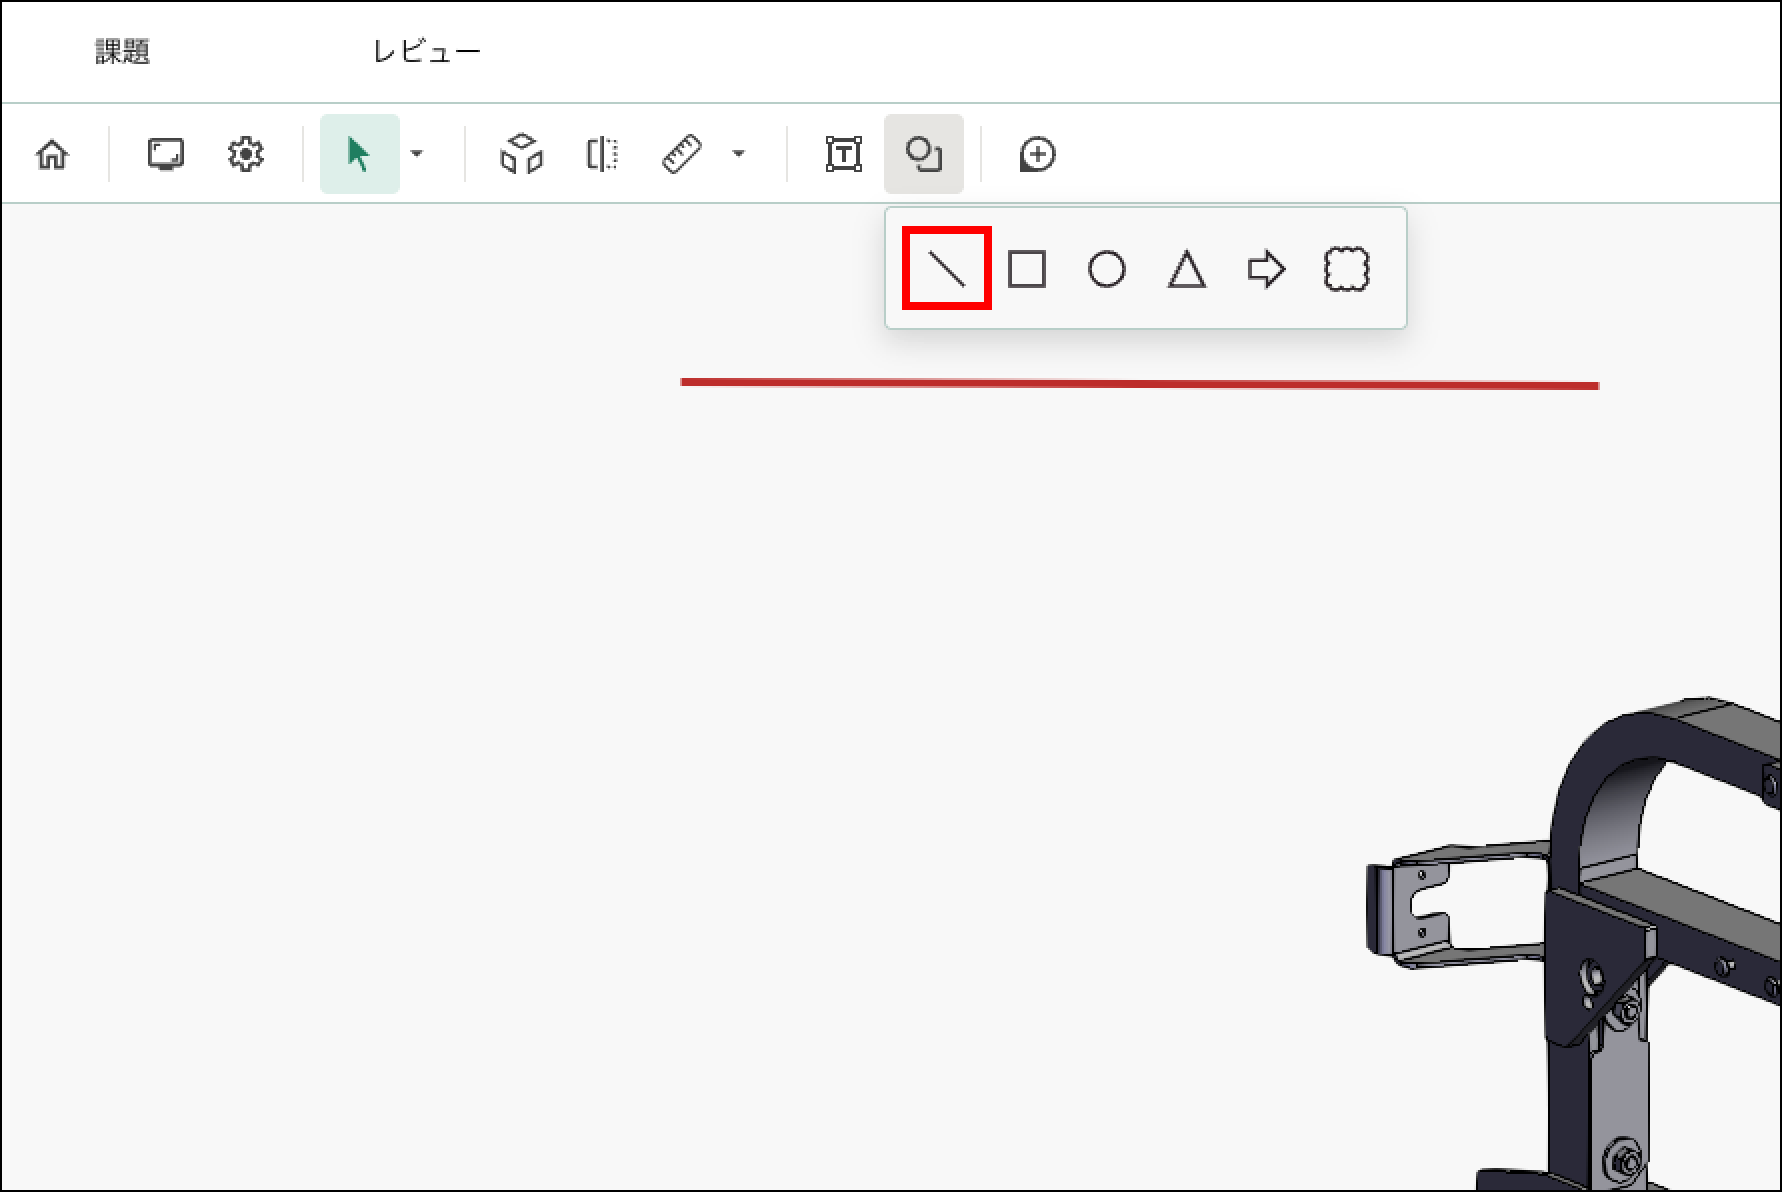The height and width of the screenshot is (1192, 1782).
Task: Click the exploded view cubes icon
Action: coord(521,155)
